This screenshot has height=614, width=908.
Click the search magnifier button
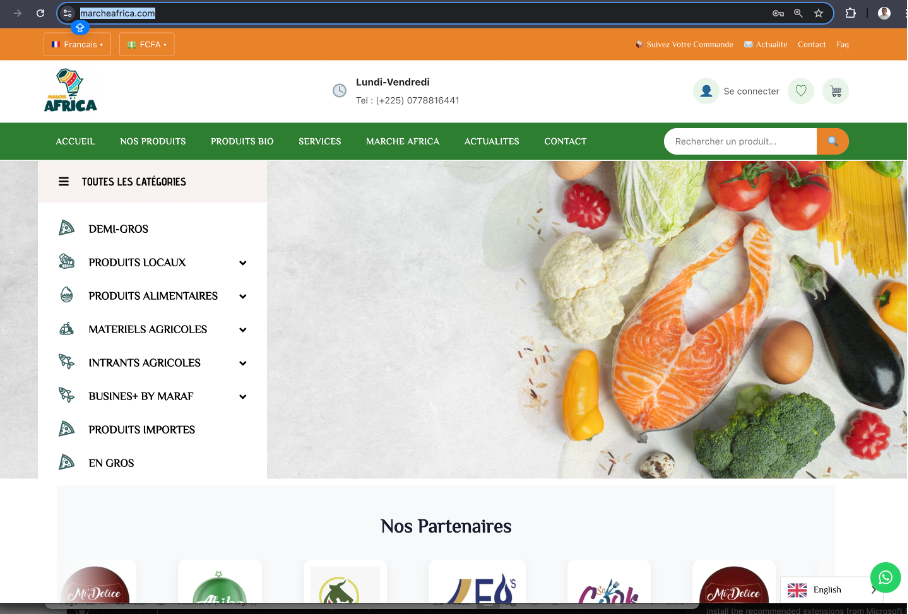tap(833, 141)
